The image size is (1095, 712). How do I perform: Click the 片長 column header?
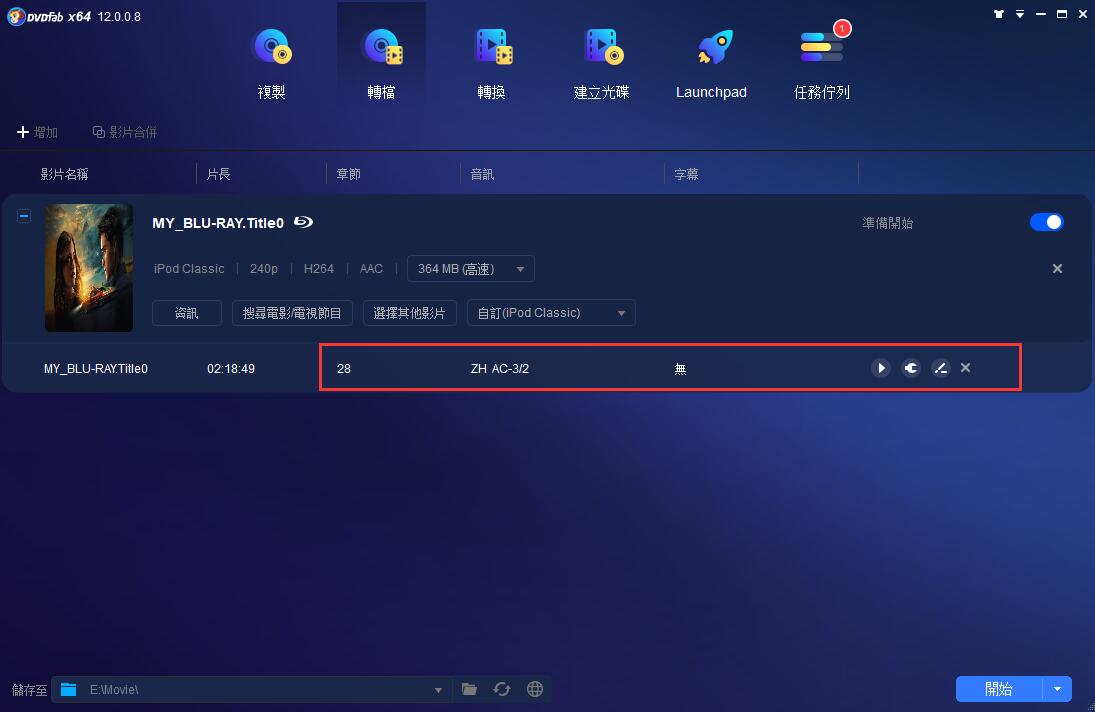[x=219, y=174]
